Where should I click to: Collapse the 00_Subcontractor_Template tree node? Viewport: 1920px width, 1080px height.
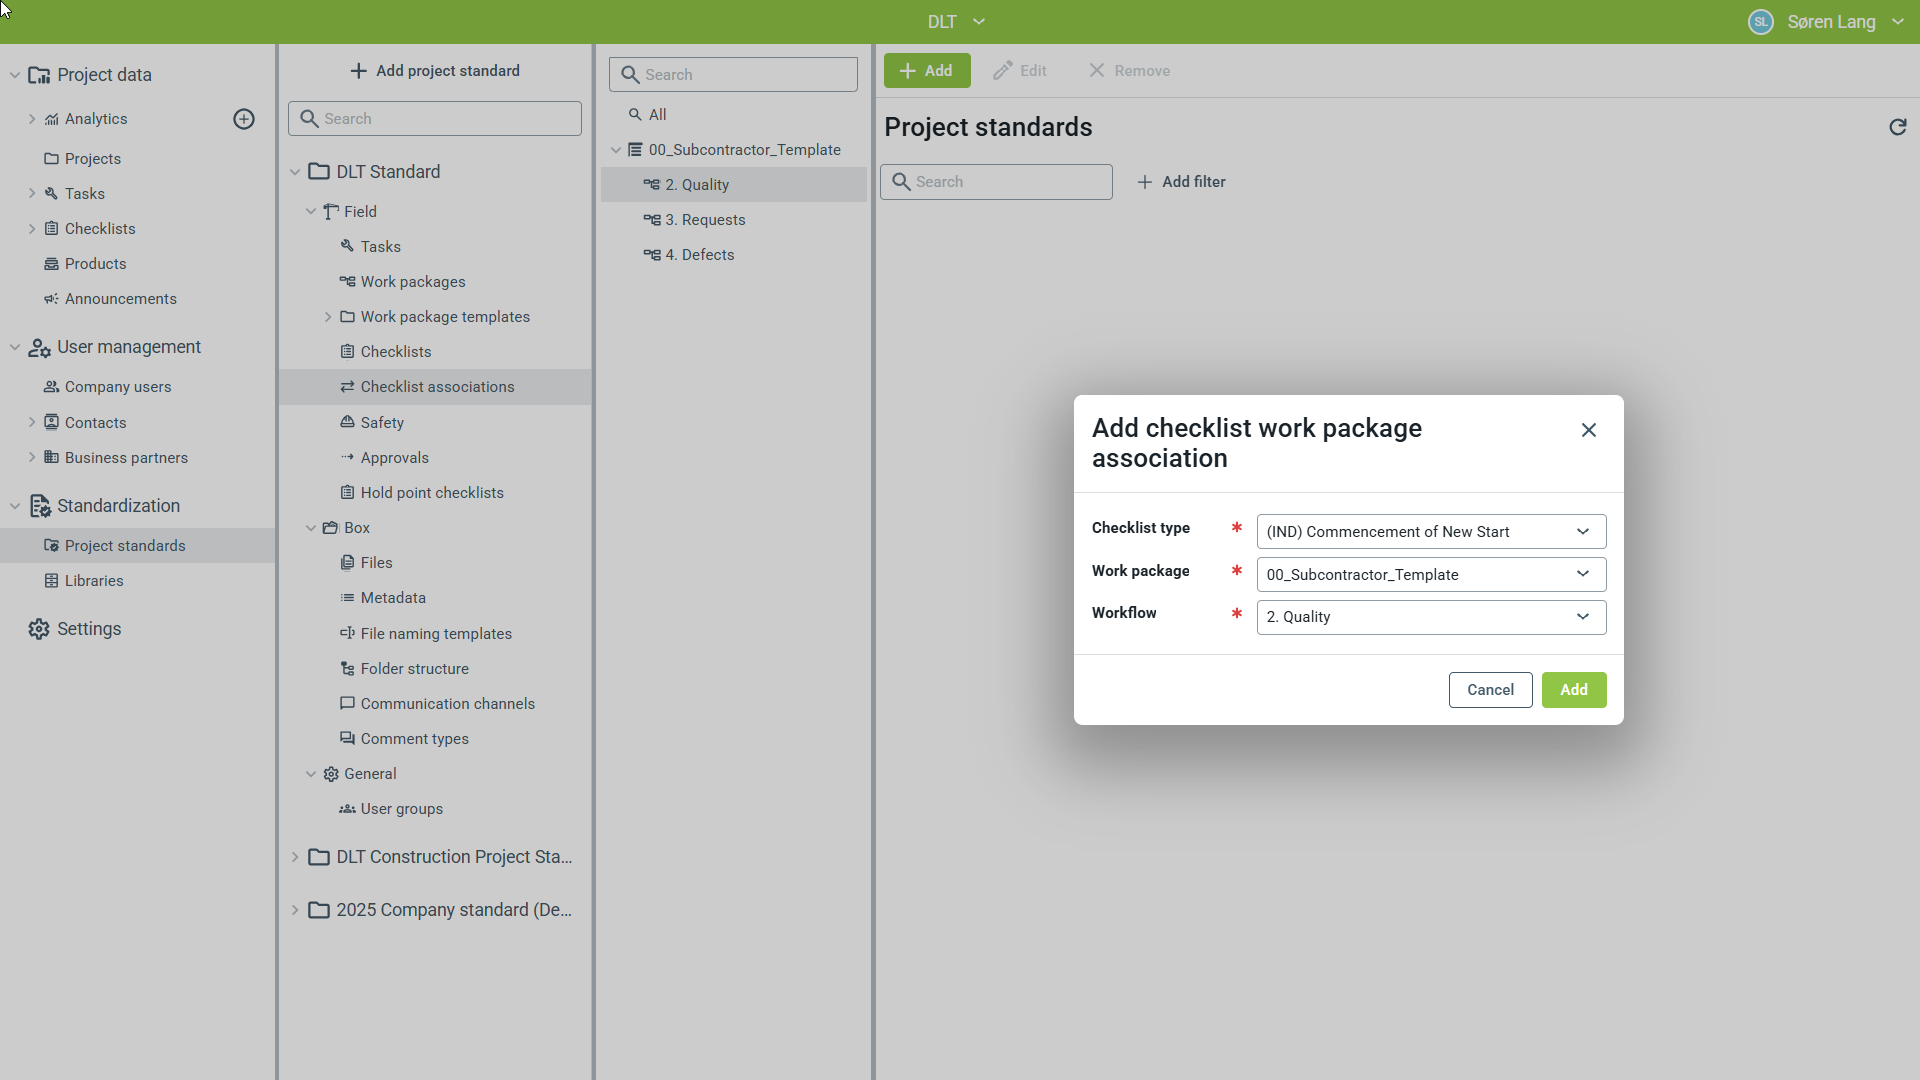pos(616,150)
